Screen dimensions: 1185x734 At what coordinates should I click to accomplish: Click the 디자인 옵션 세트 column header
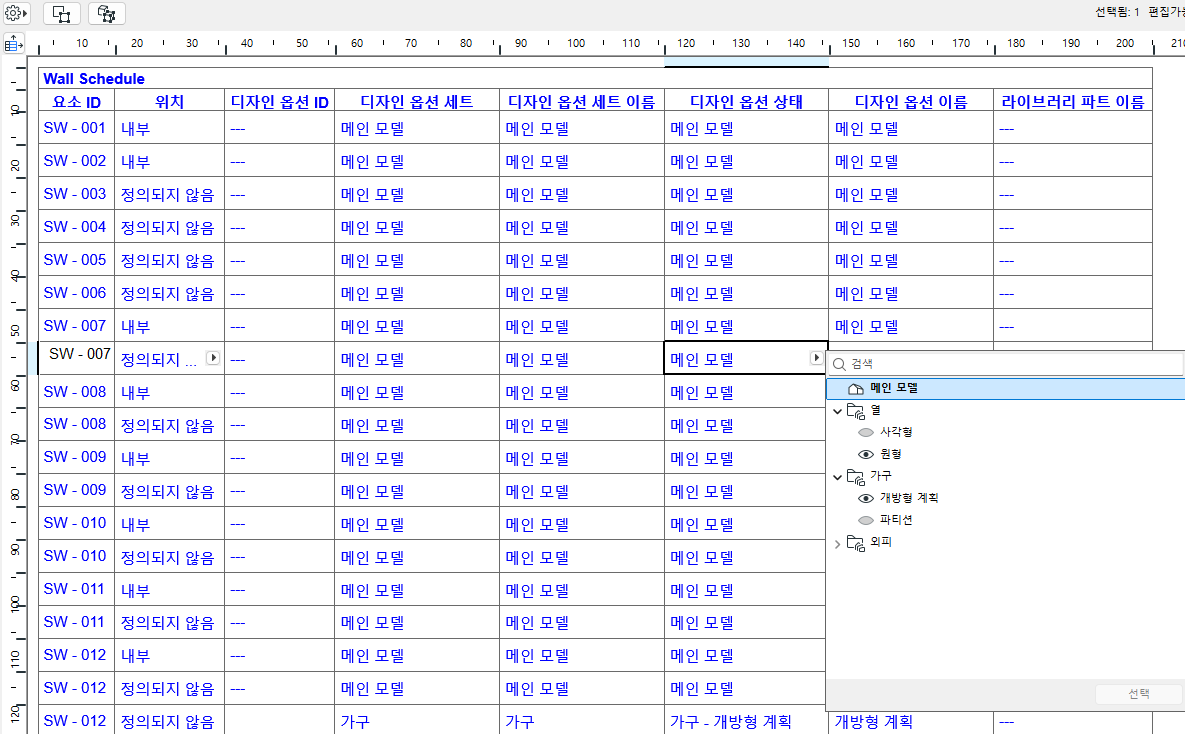[x=416, y=101]
